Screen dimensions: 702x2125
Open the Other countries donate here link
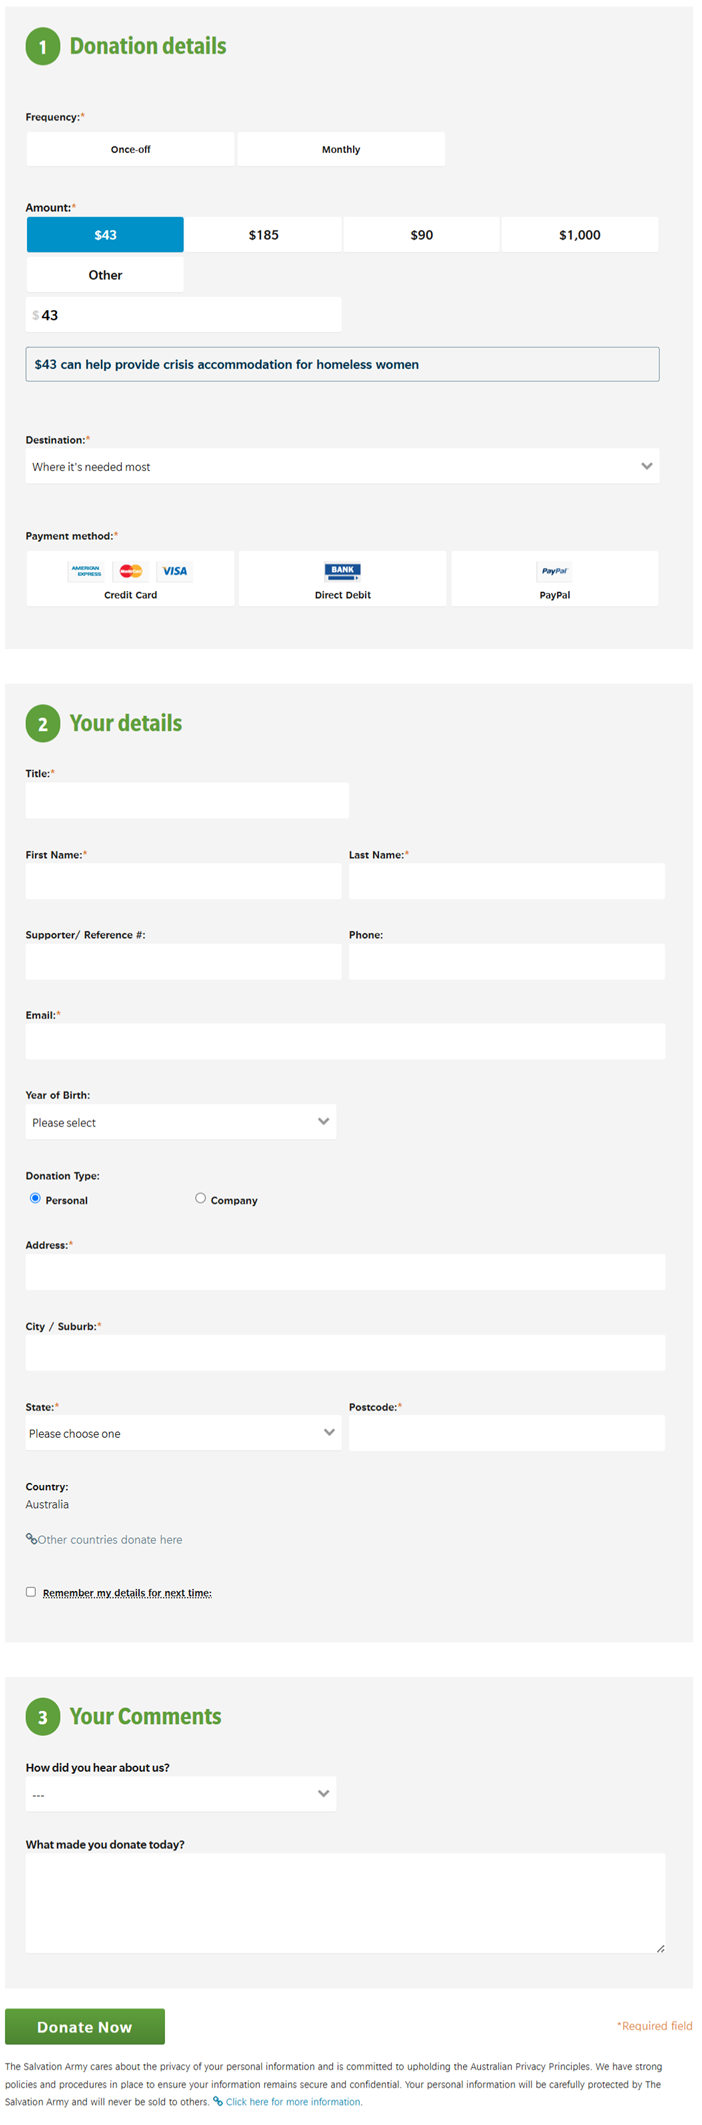[x=110, y=1540]
